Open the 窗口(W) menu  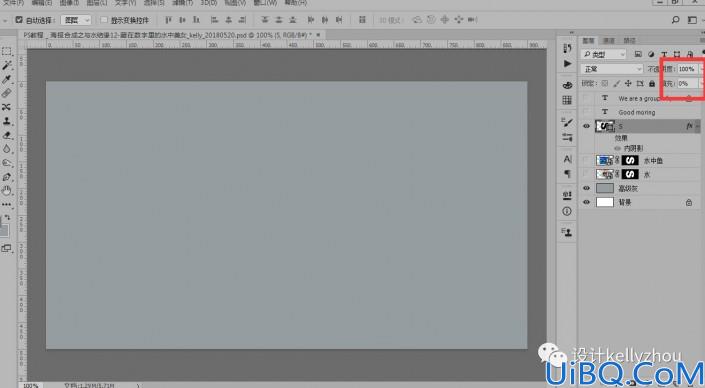[265, 3]
